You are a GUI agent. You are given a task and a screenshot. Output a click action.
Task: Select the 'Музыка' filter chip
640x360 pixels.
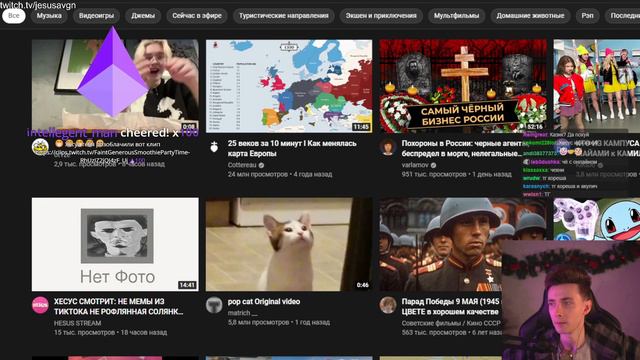coord(49,16)
